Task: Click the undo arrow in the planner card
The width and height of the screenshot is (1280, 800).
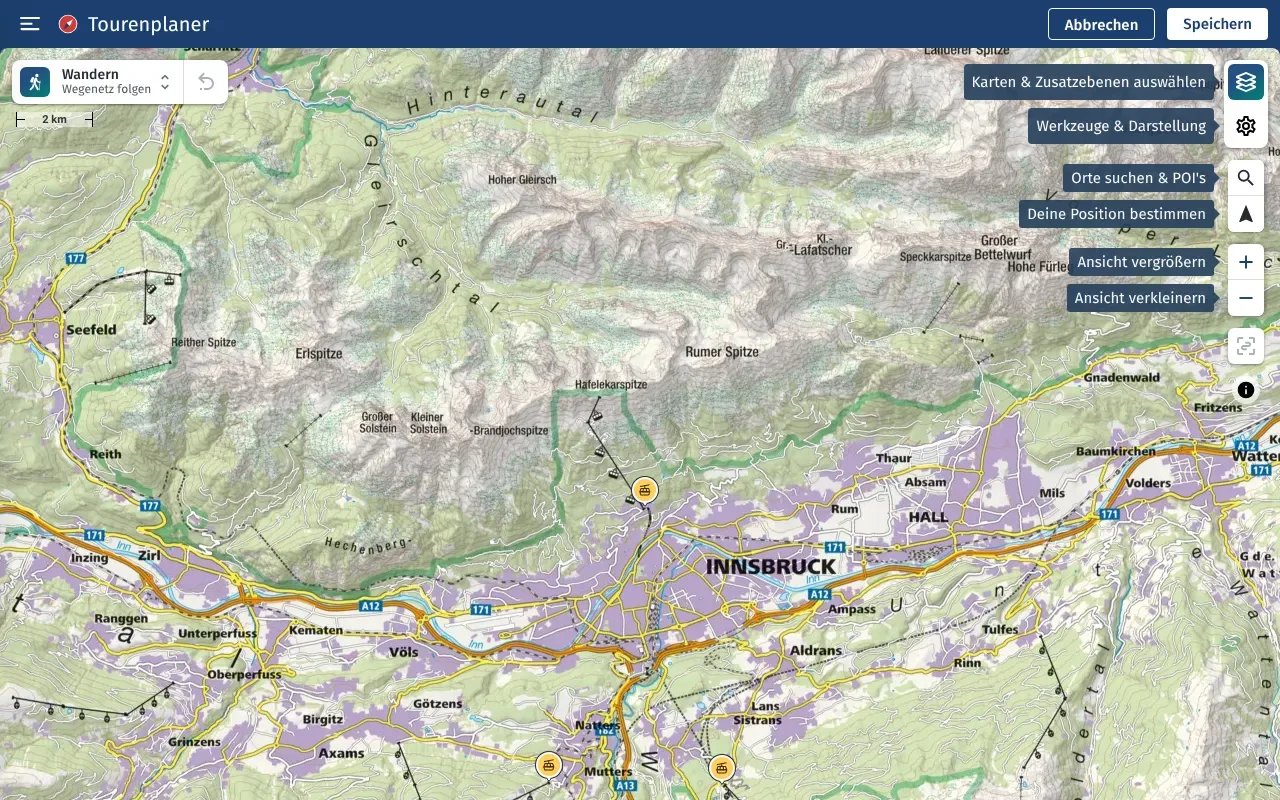Action: tap(206, 82)
